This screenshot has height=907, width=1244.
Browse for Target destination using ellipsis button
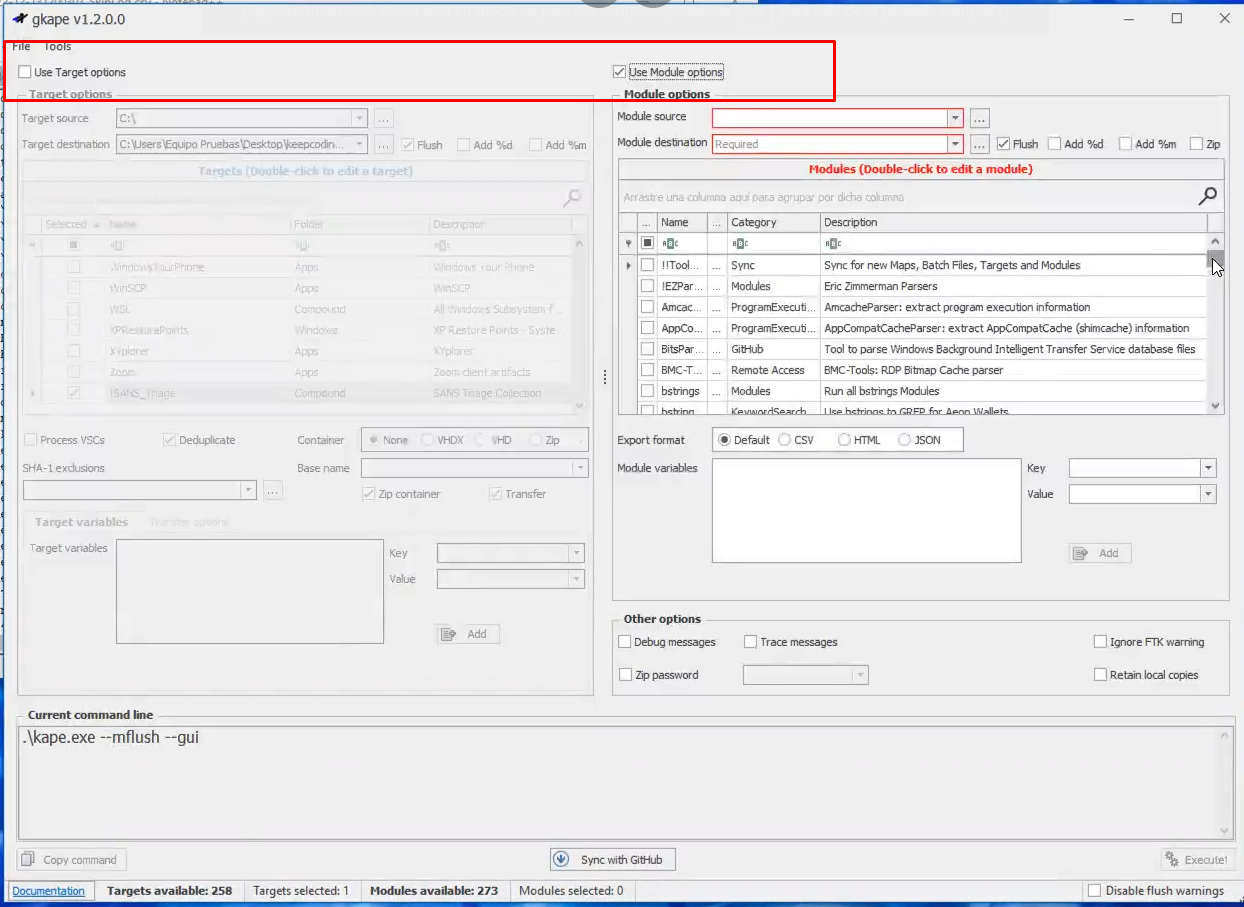tap(384, 143)
